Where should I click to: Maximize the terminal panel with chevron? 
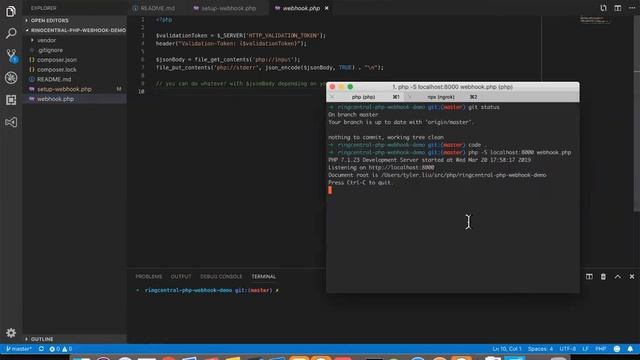pos(618,277)
